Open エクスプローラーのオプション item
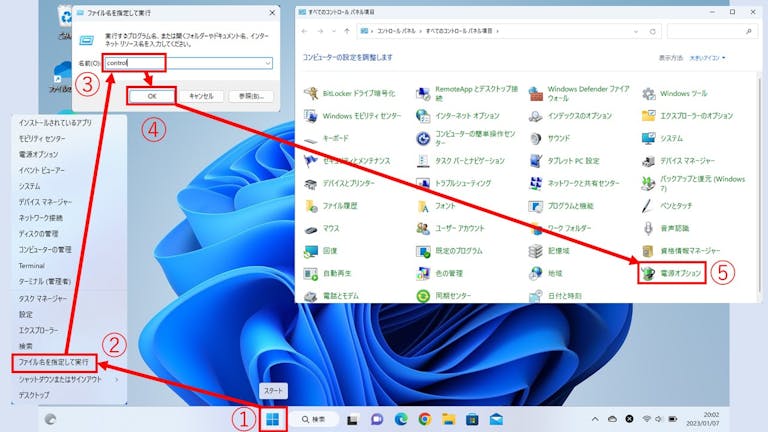 687,116
